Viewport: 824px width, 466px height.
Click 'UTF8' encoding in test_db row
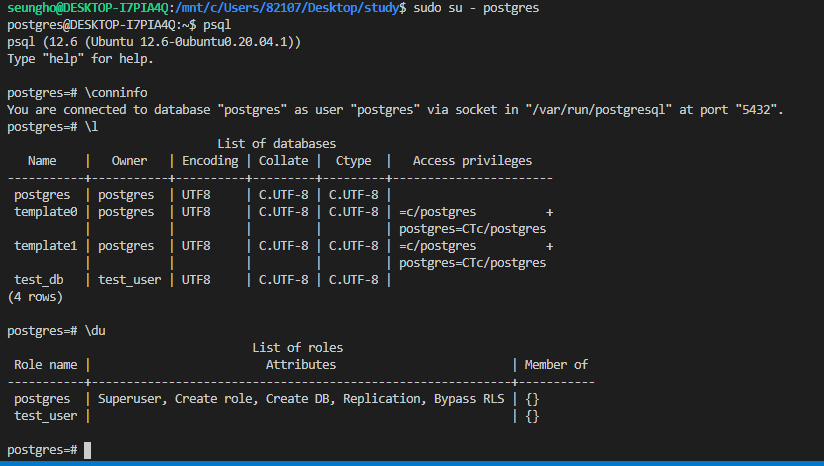coord(196,279)
